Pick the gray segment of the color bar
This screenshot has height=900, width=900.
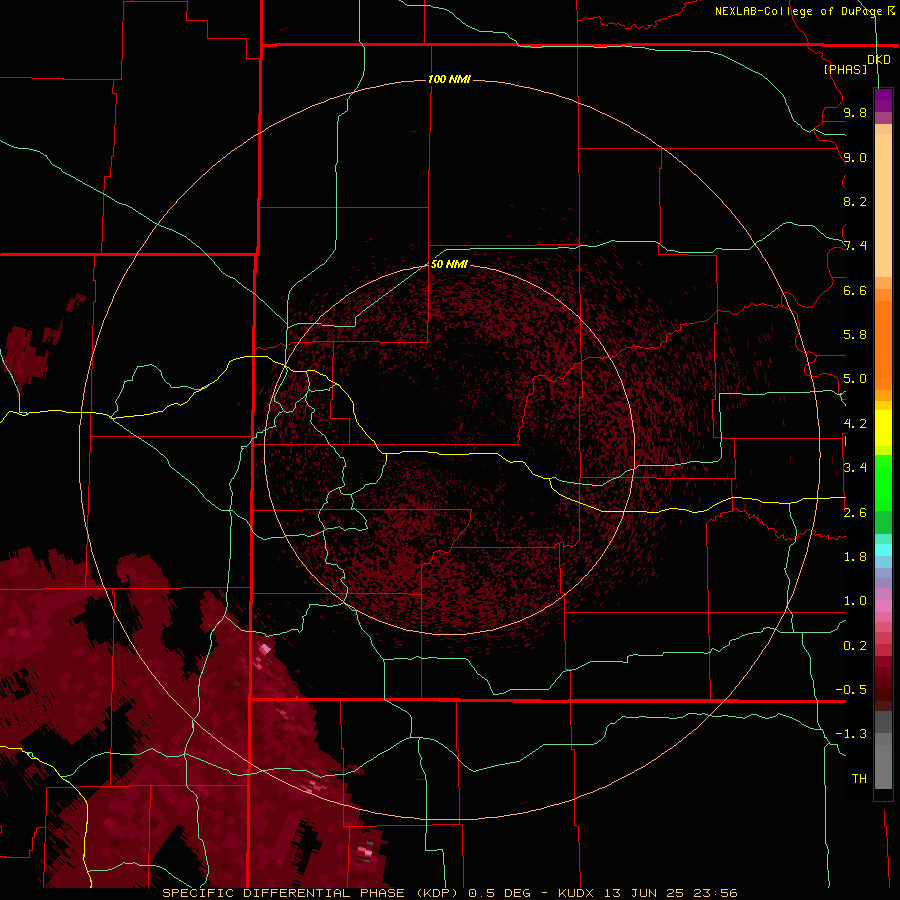tap(883, 763)
